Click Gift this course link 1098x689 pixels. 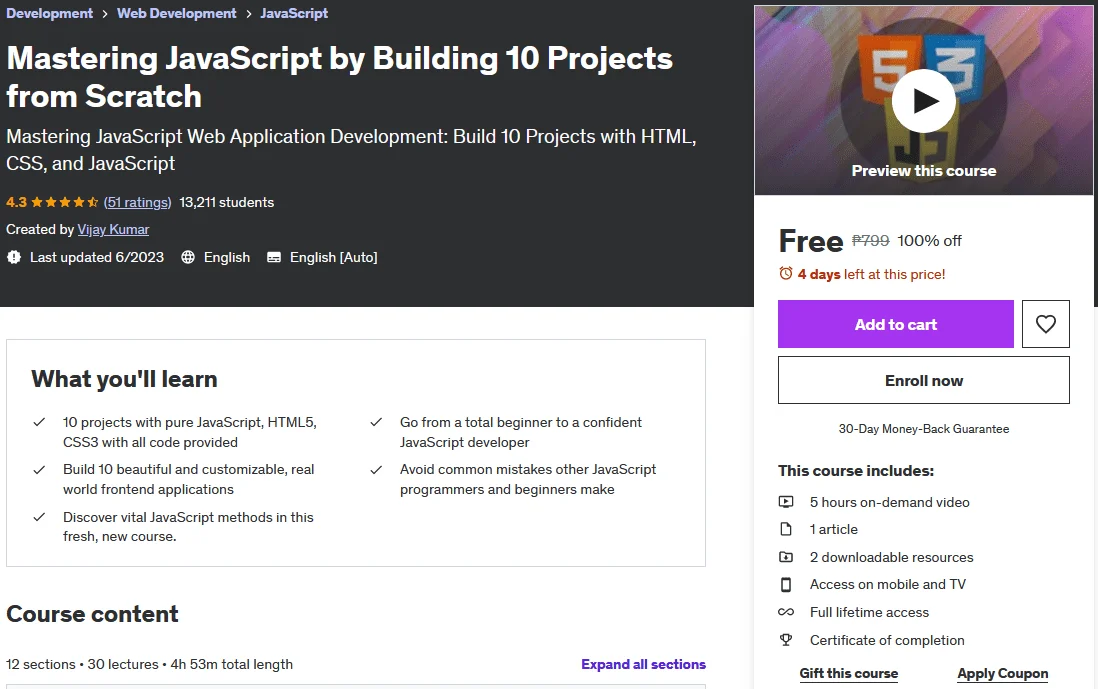(849, 674)
